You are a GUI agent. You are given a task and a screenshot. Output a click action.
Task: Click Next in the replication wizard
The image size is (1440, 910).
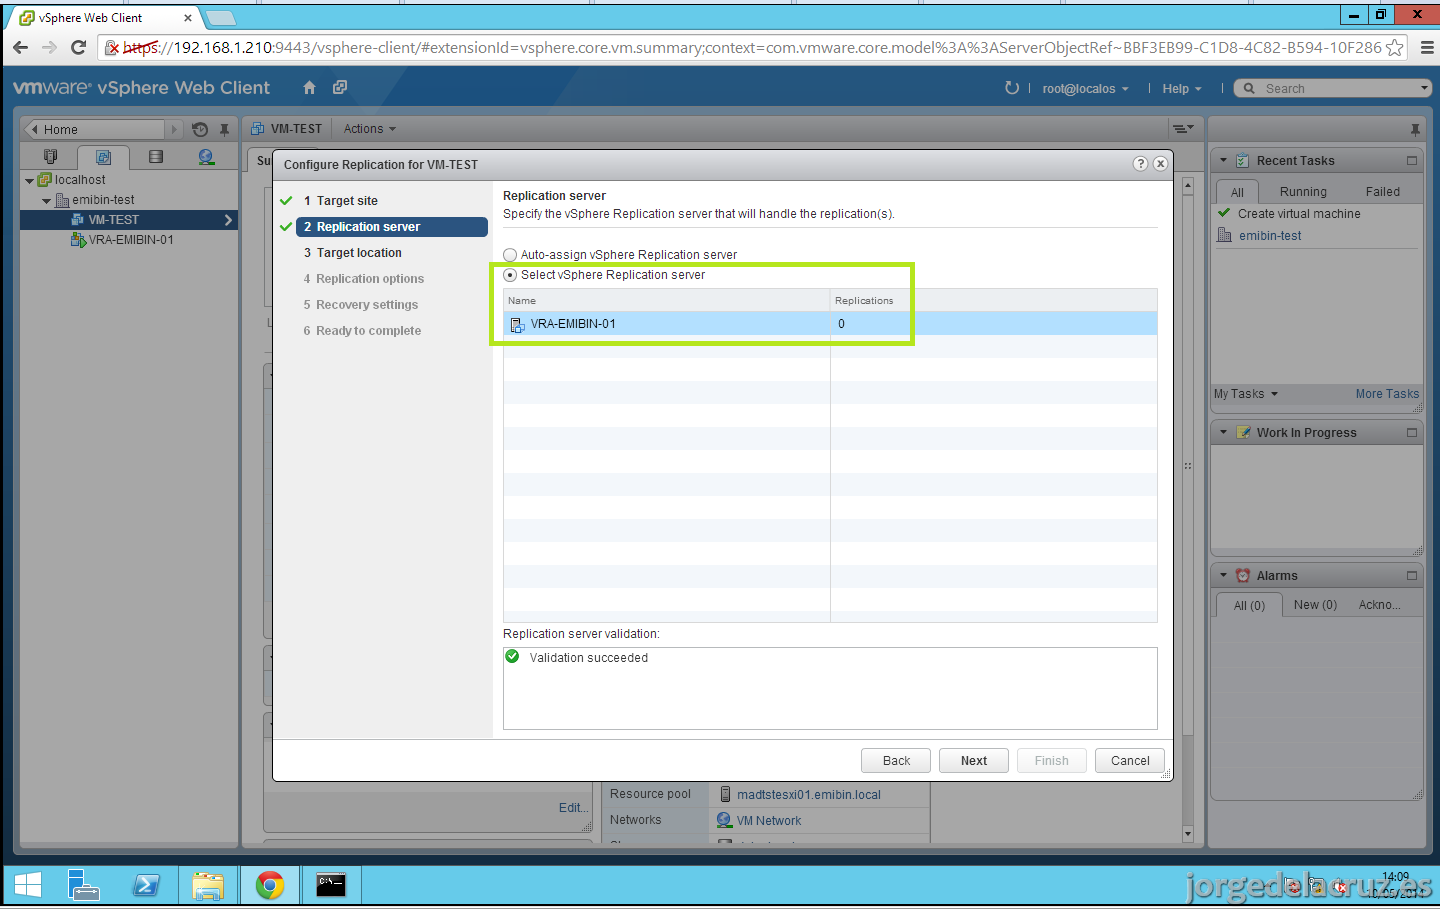pyautogui.click(x=974, y=761)
